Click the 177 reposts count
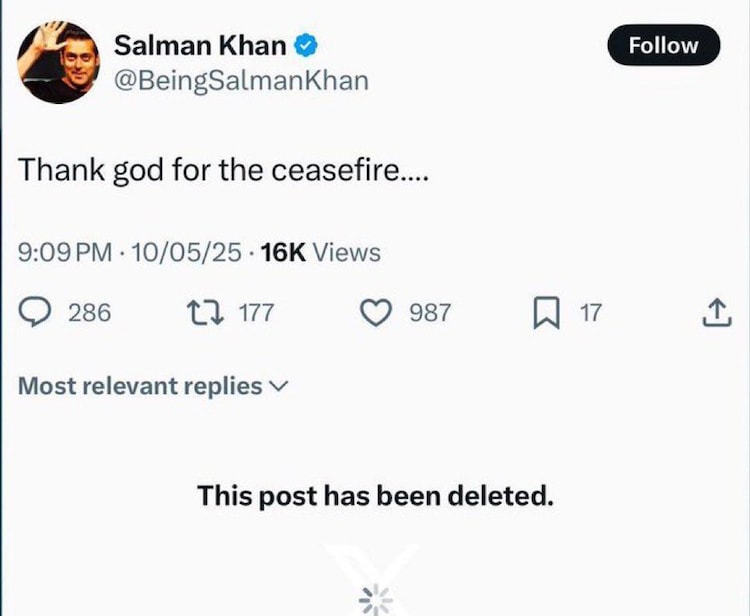This screenshot has width=750, height=616. click(x=256, y=313)
